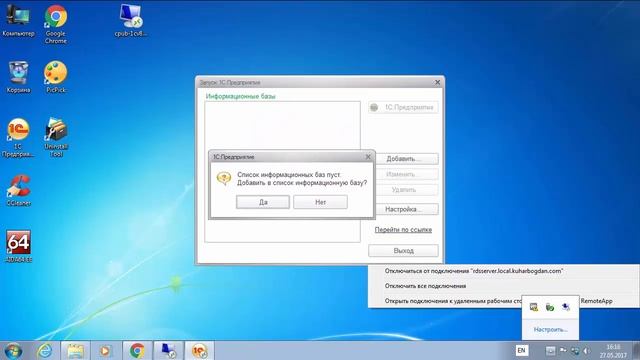Screen dimensions: 640x360
Task: Open Google Chrome desktop shortcut
Action: (x=56, y=24)
